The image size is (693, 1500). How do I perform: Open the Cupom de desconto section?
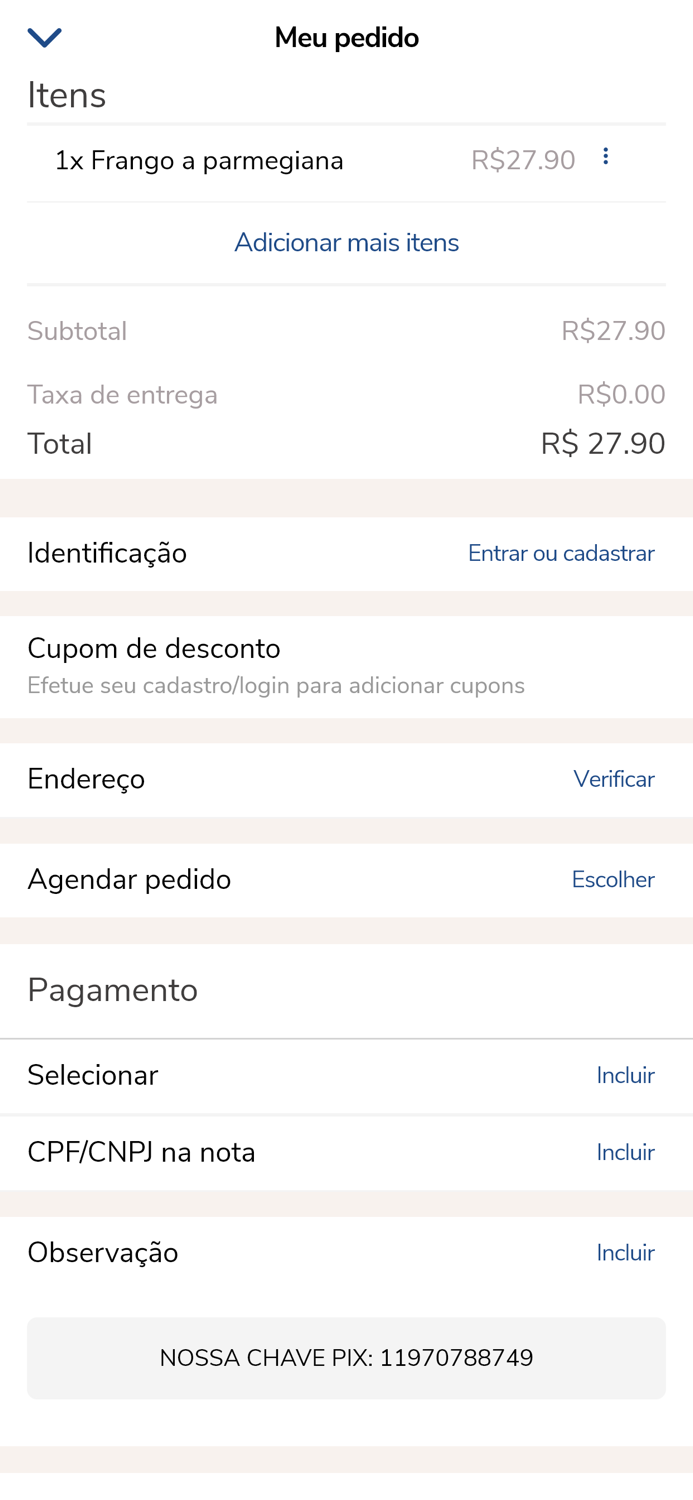[154, 649]
